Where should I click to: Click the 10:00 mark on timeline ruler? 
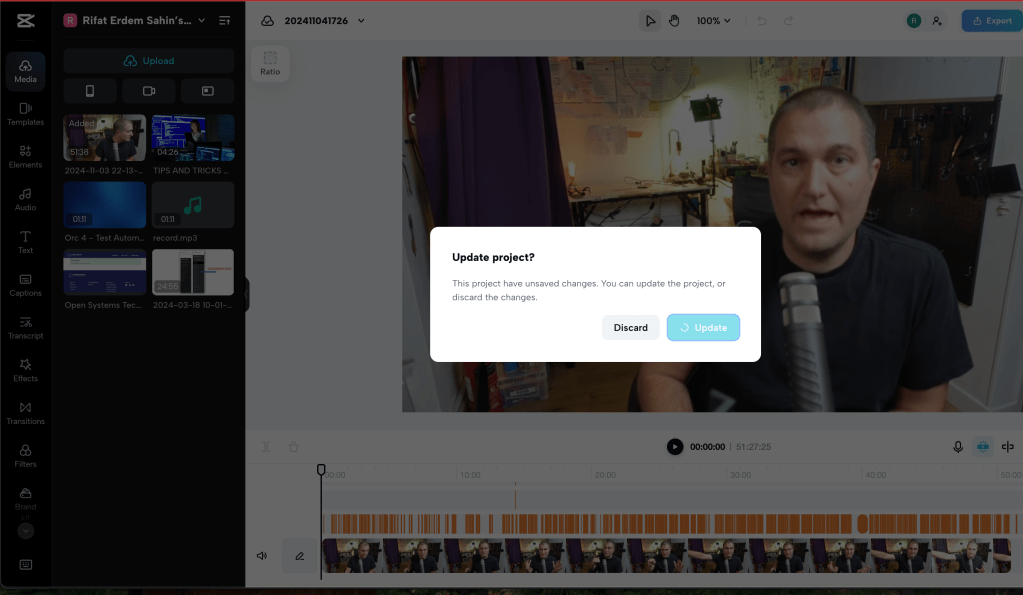470,475
